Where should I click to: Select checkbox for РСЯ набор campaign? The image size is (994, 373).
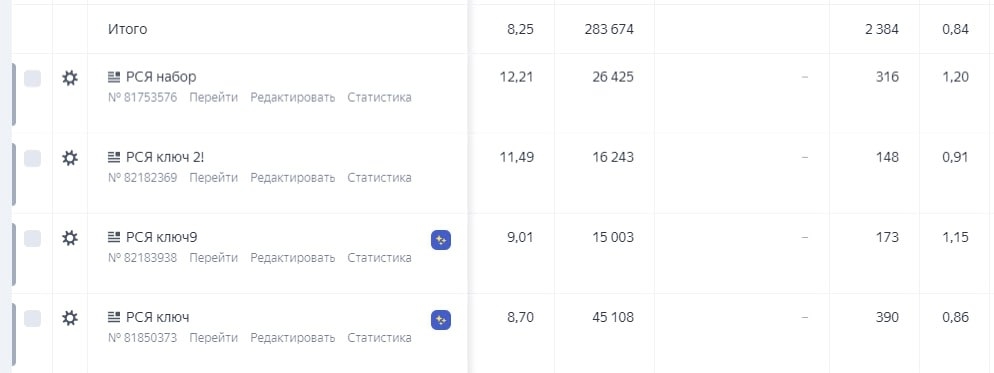(x=32, y=78)
